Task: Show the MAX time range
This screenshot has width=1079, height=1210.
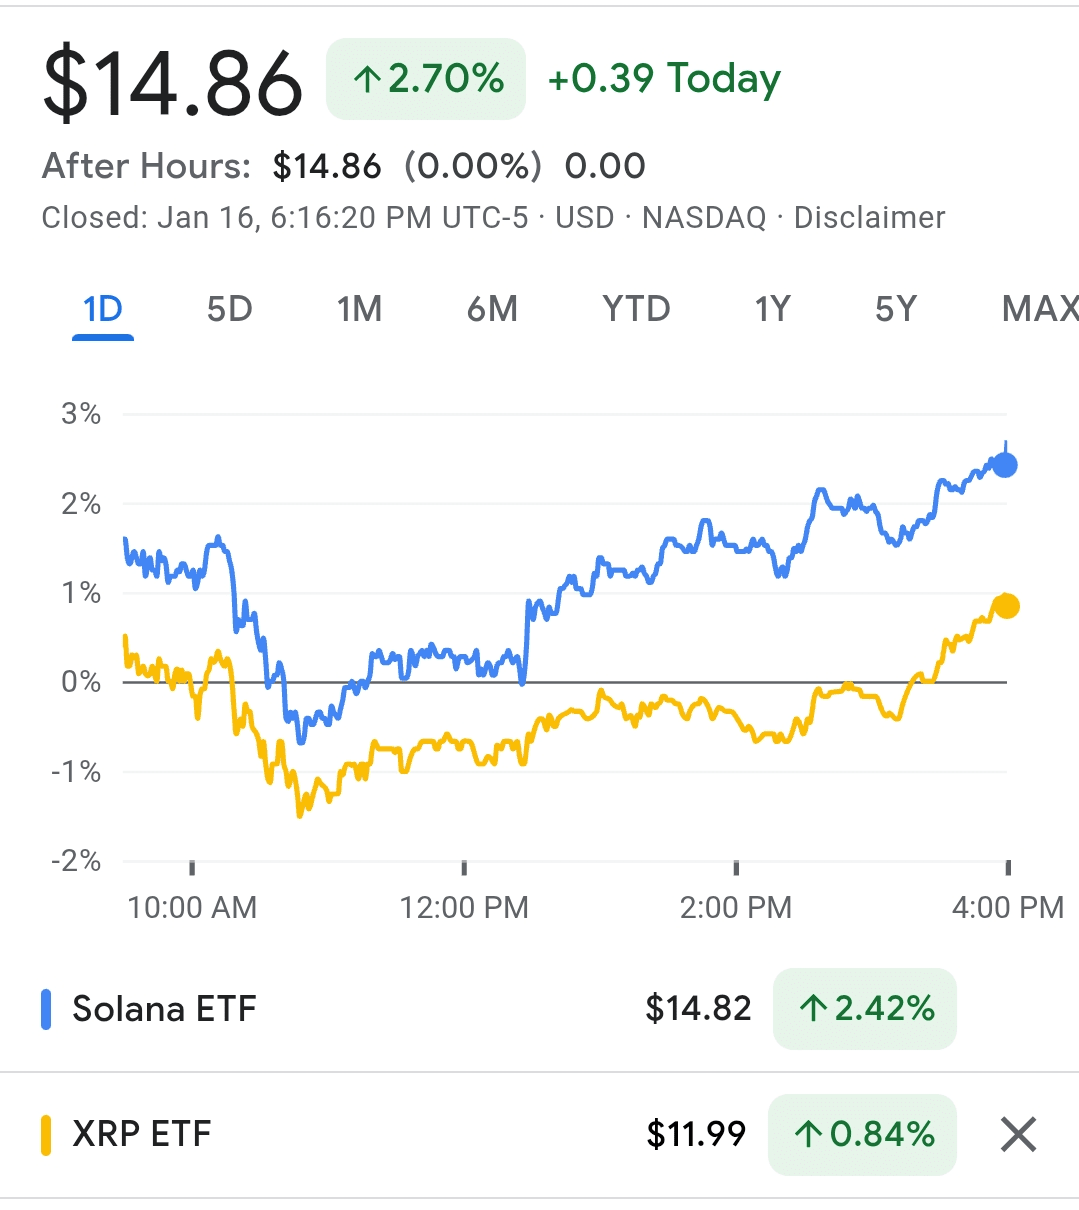Action: 1039,310
